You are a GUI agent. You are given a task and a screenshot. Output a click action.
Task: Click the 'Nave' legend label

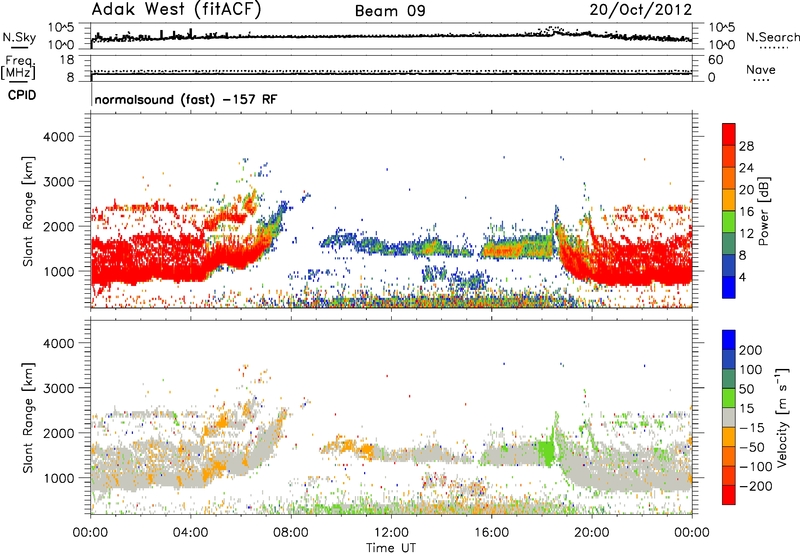(x=761, y=69)
